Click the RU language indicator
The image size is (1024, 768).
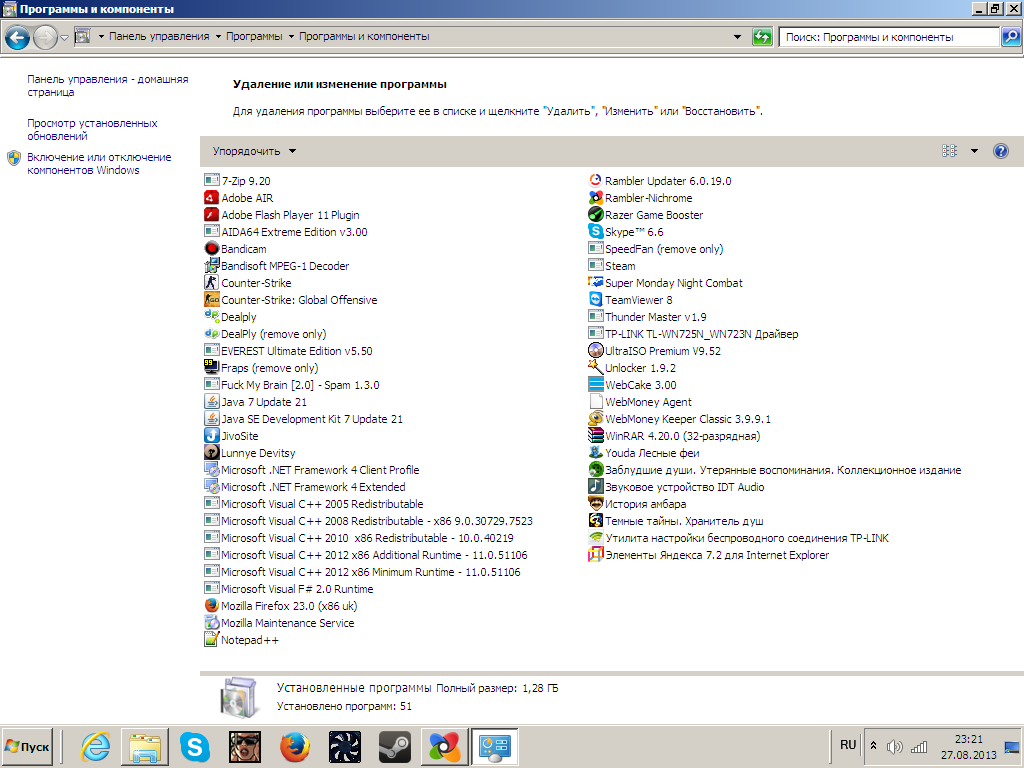pyautogui.click(x=848, y=745)
